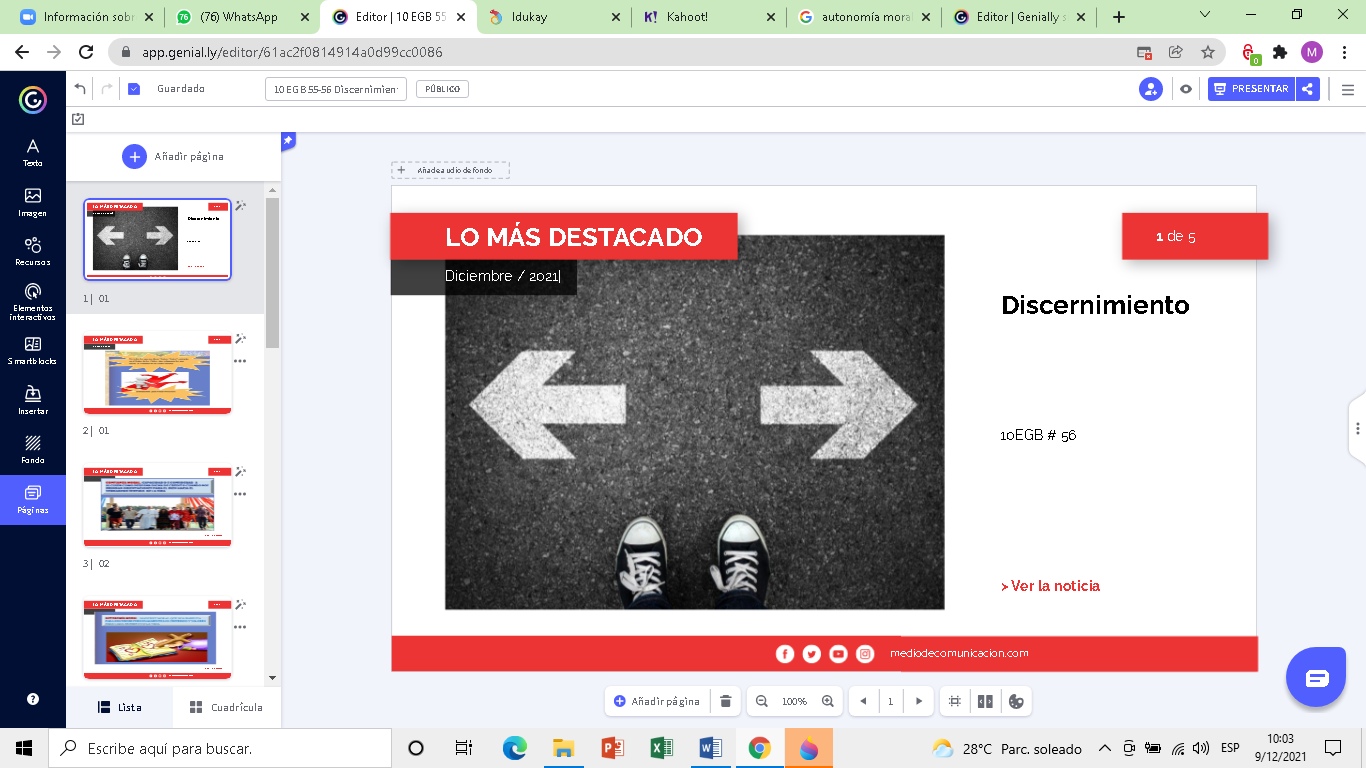The width and height of the screenshot is (1366, 768).
Task: Click the undo arrow icon
Action: 80,89
